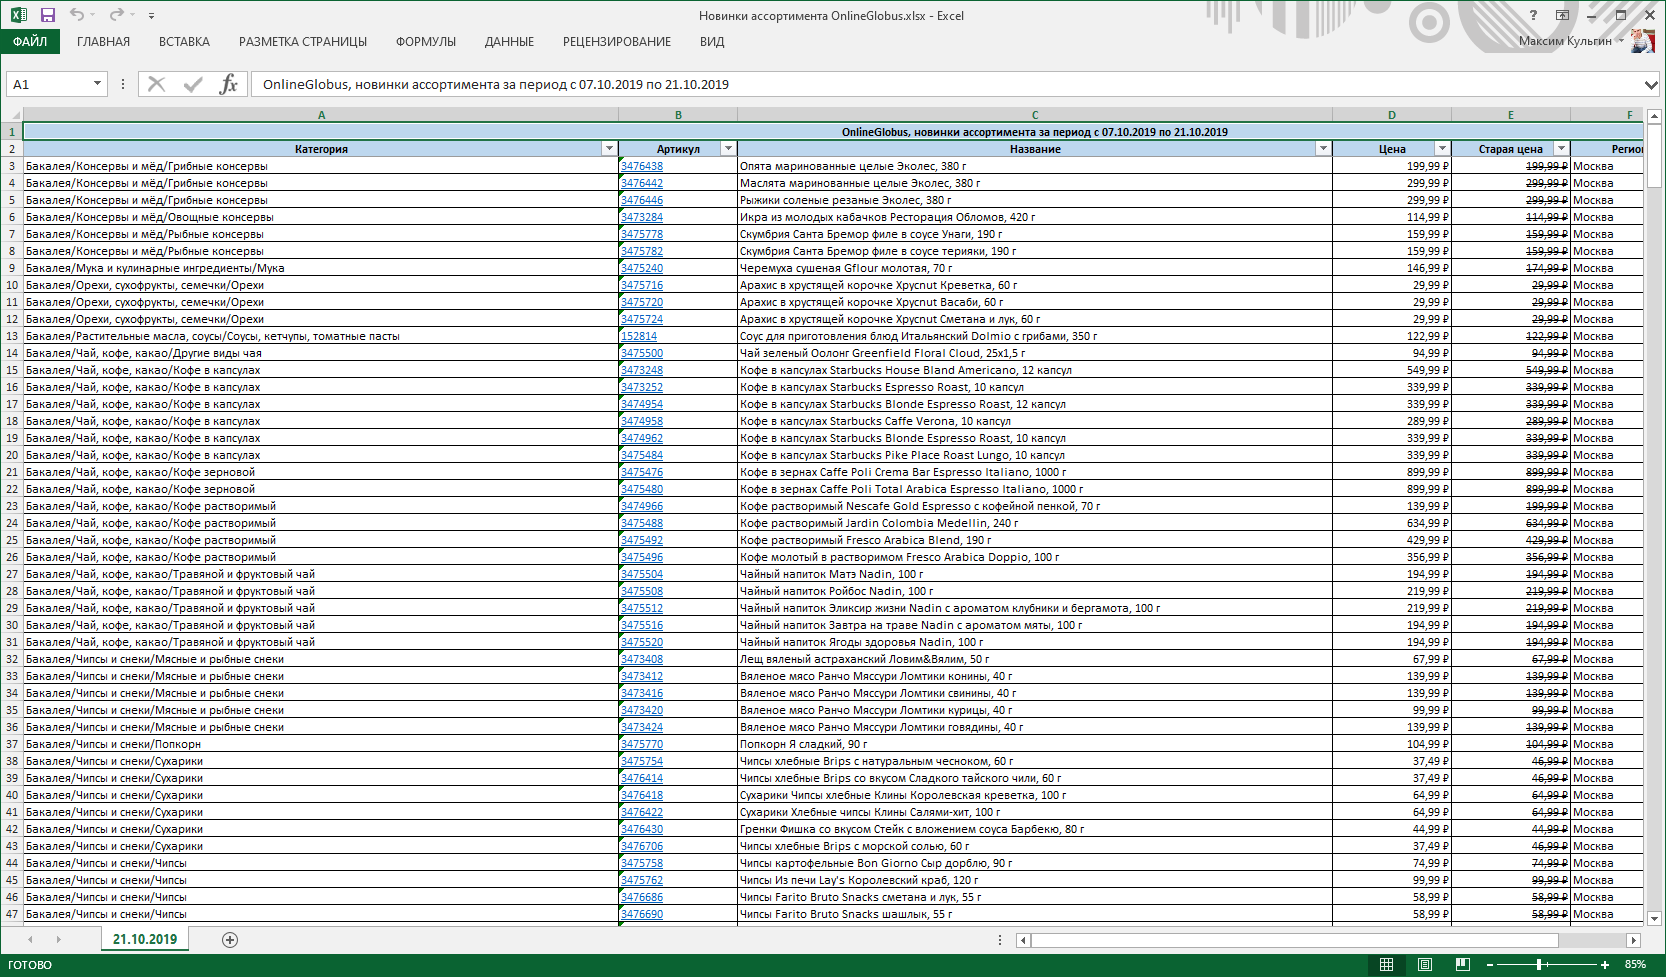Open ДАННЫЕ ribbon tab
Image resolution: width=1666 pixels, height=977 pixels.
509,42
